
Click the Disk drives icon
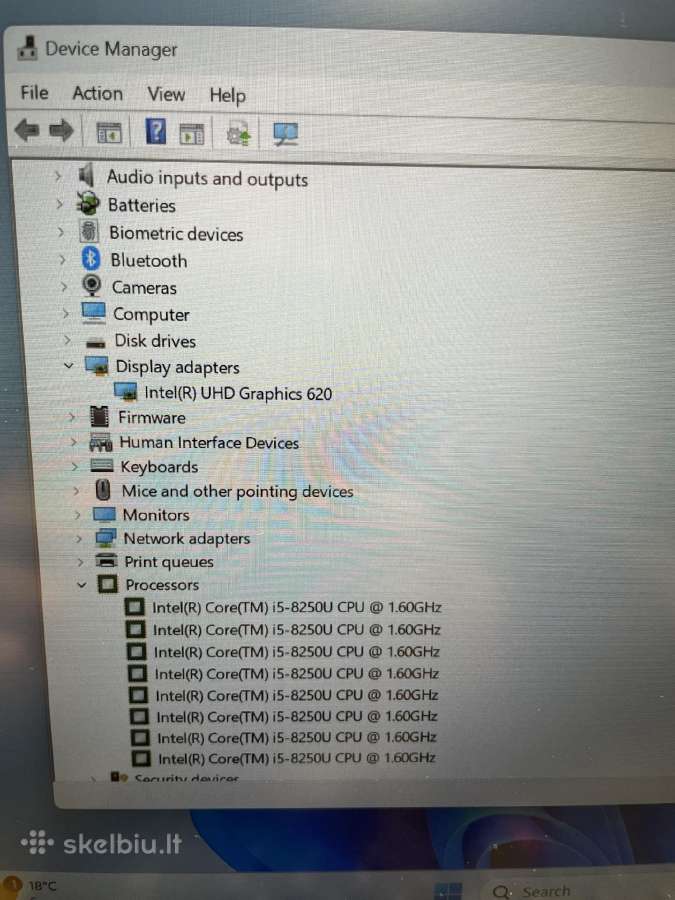96,342
